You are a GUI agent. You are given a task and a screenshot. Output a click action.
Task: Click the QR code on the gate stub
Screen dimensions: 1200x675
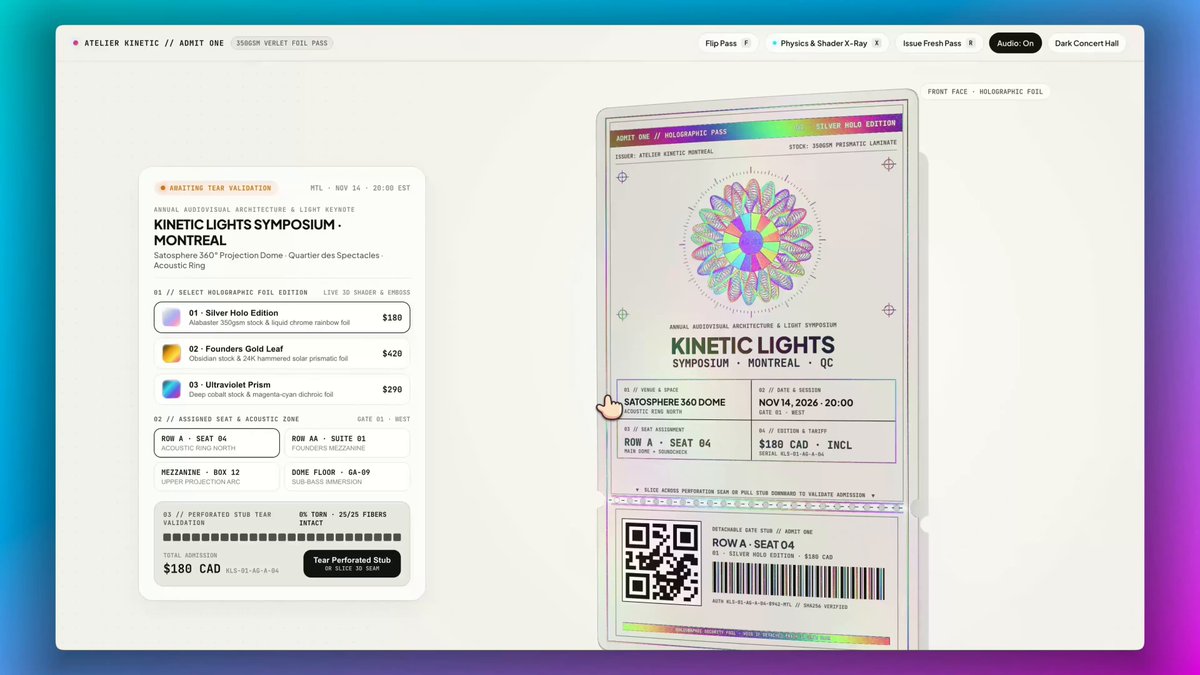click(661, 561)
